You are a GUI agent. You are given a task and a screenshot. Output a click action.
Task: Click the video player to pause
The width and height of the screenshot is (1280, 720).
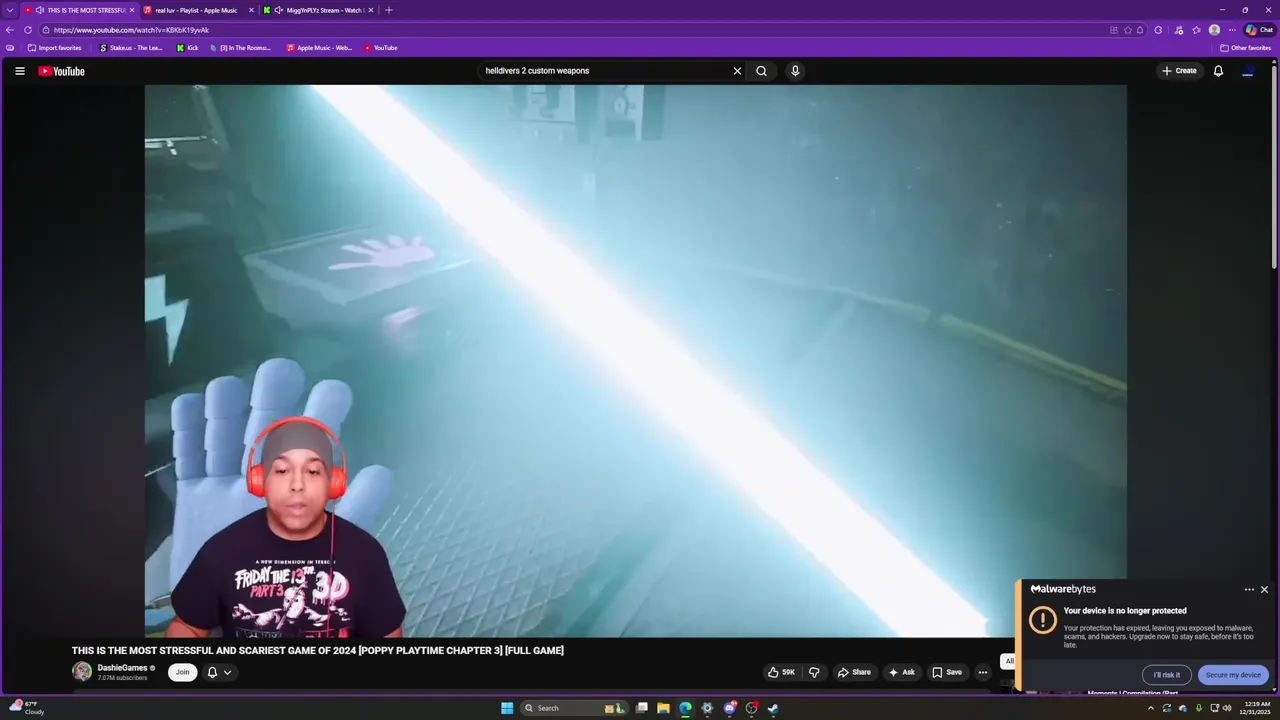635,360
